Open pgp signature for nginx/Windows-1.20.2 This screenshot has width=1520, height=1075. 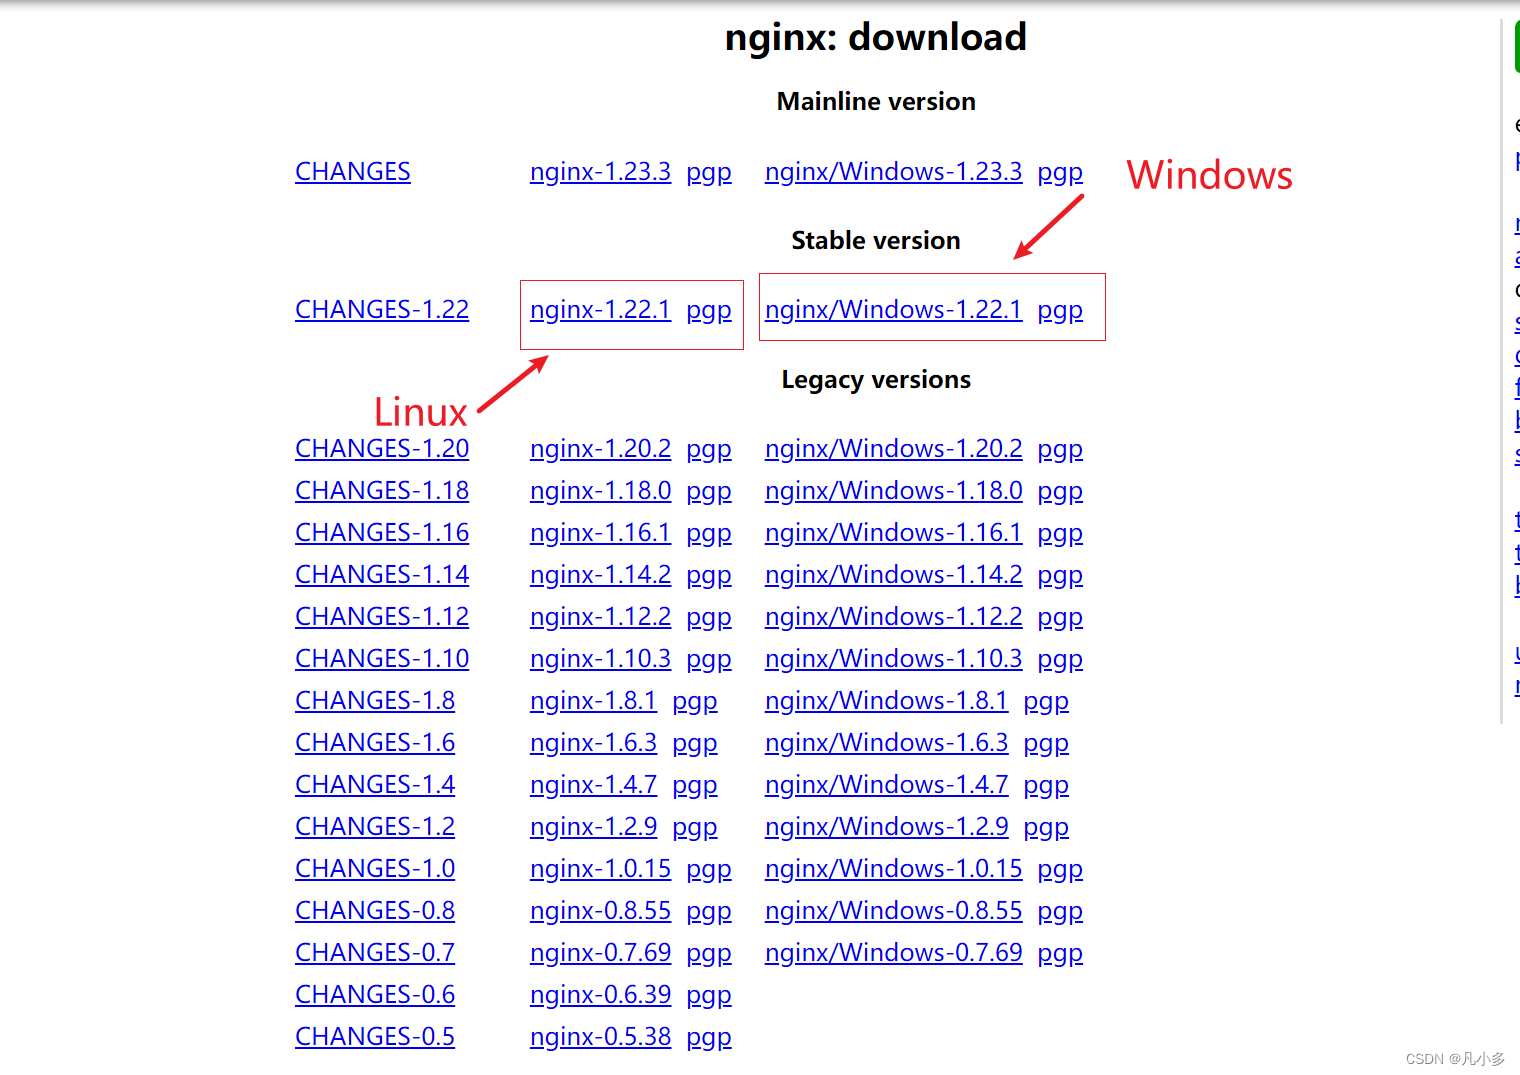click(x=1060, y=449)
